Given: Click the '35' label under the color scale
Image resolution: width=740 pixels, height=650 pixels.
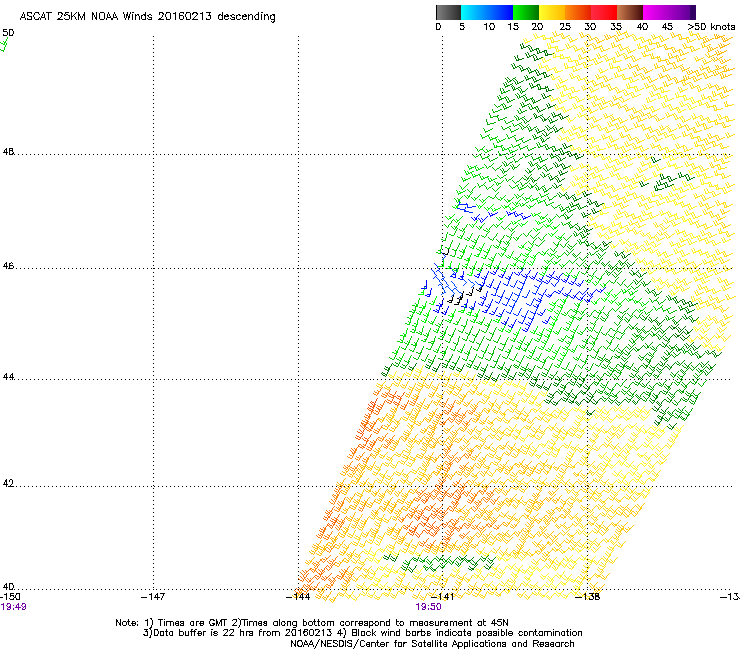Looking at the screenshot, I should coord(616,27).
